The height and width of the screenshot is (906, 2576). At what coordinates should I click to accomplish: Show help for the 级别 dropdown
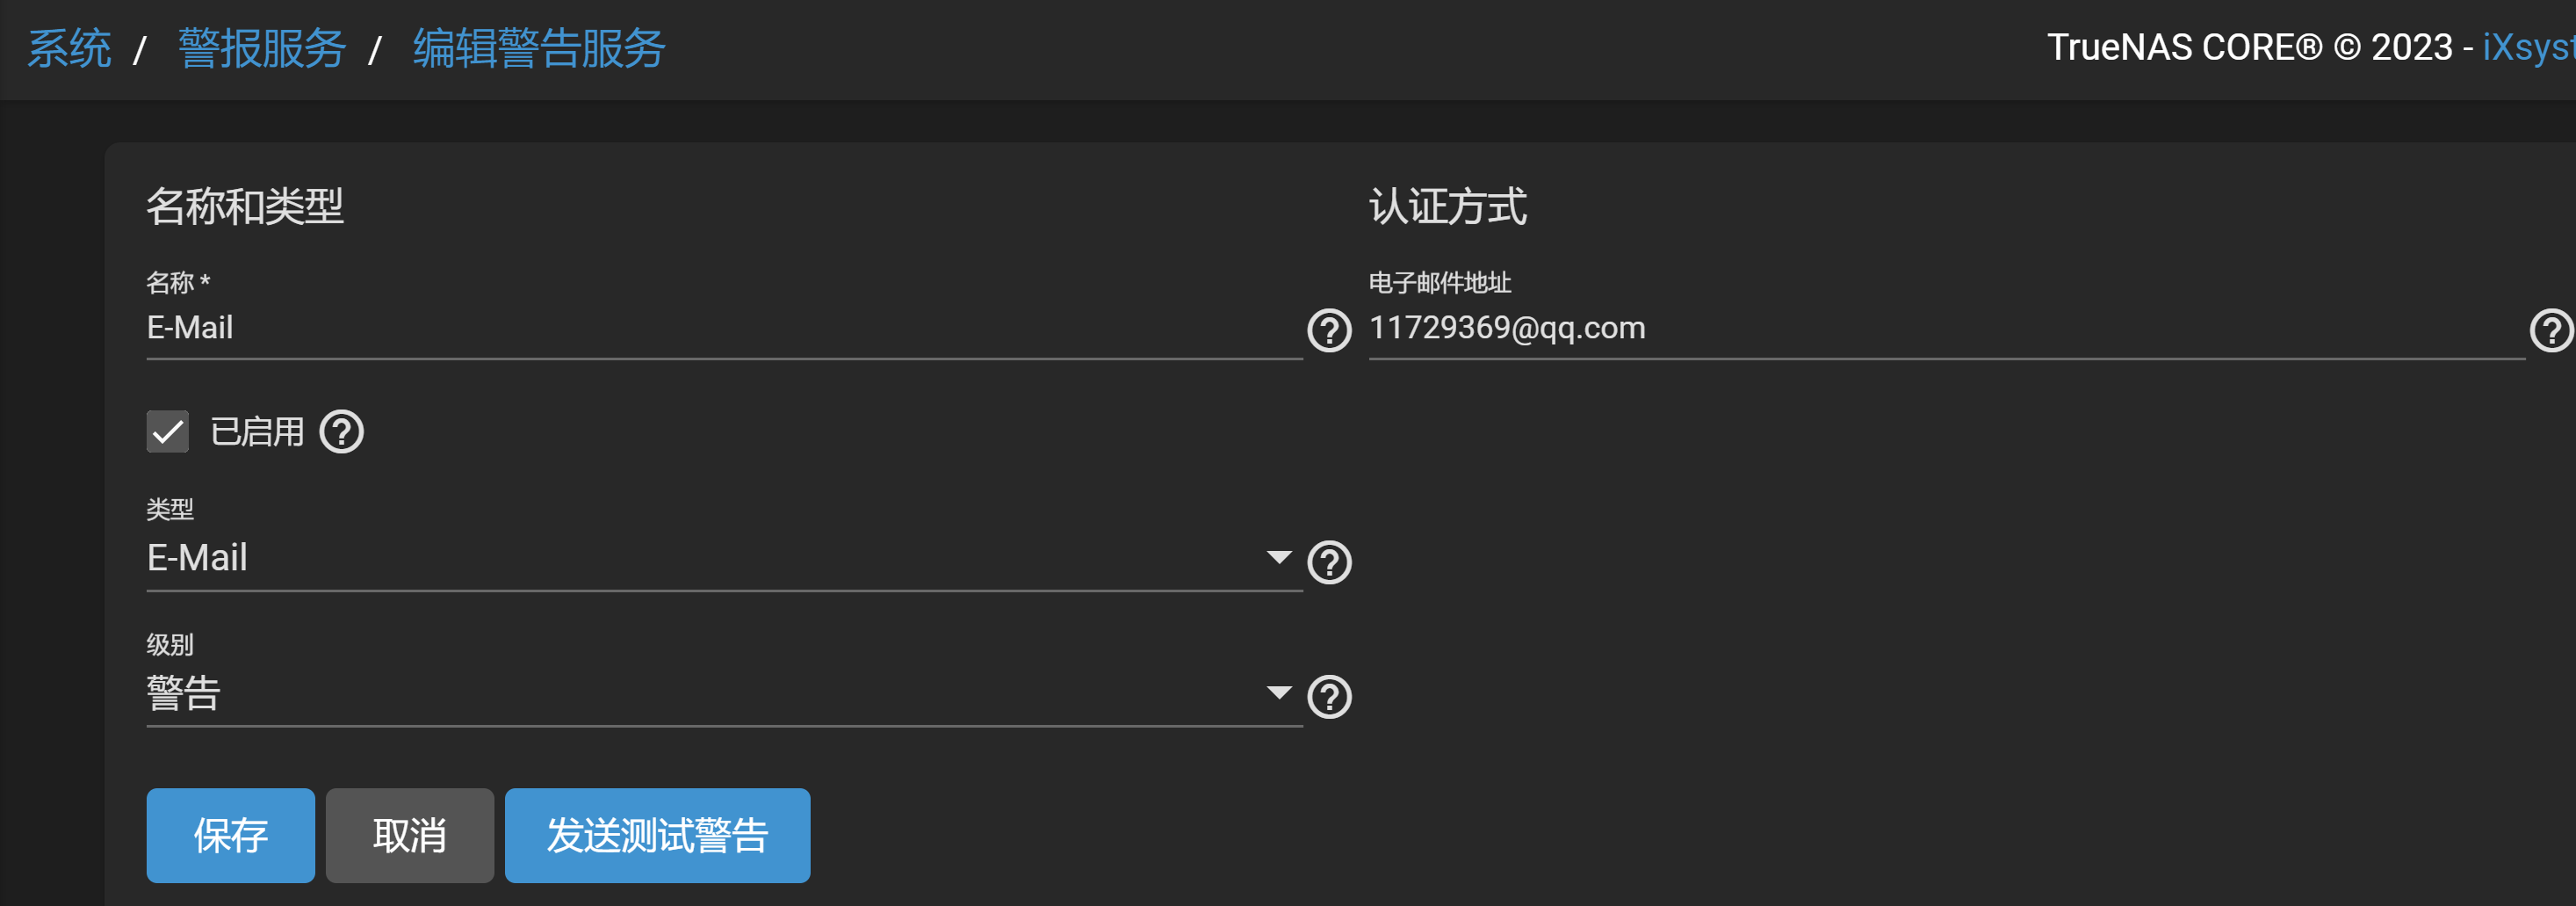pyautogui.click(x=1329, y=697)
